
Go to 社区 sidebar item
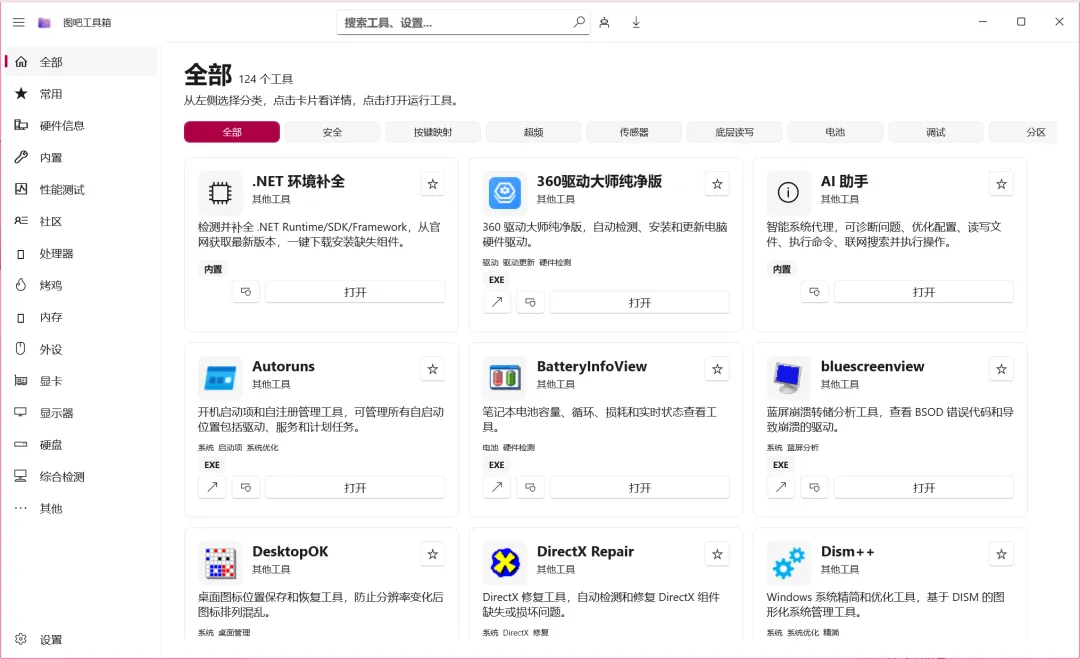81,221
